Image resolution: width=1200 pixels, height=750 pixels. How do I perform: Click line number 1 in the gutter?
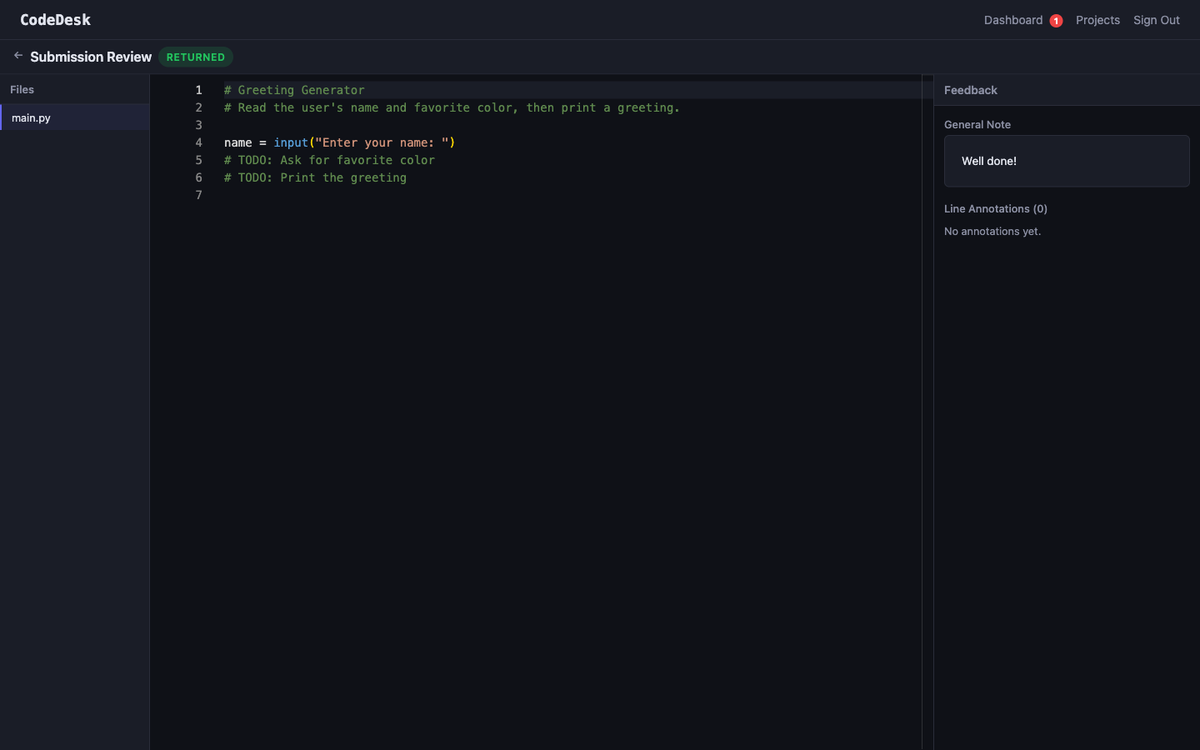[198, 90]
